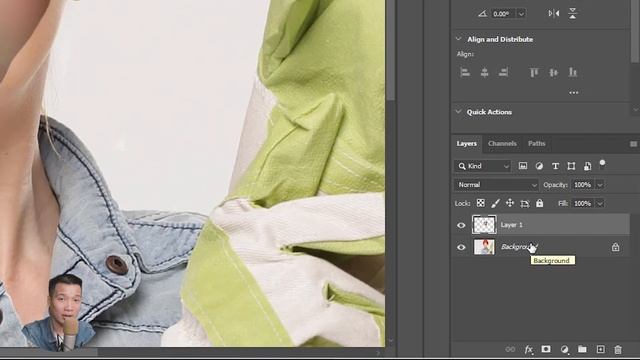Edit the rotation angle 0.00° field
This screenshot has height=360, width=640.
click(x=503, y=14)
